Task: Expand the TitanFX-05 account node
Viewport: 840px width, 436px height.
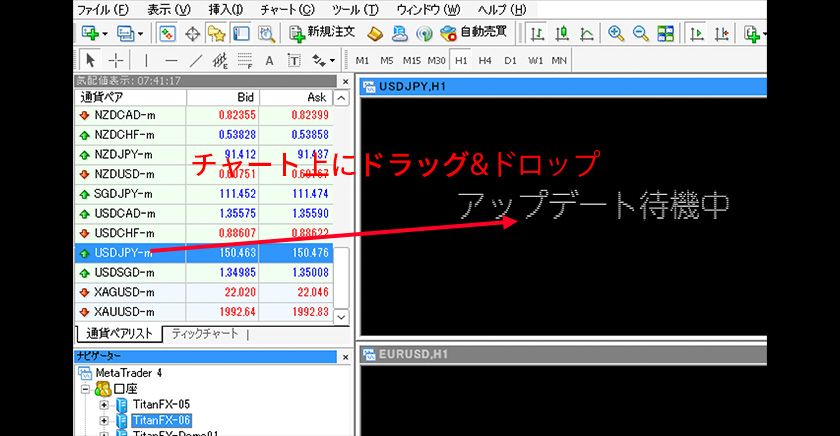Action: [104, 404]
